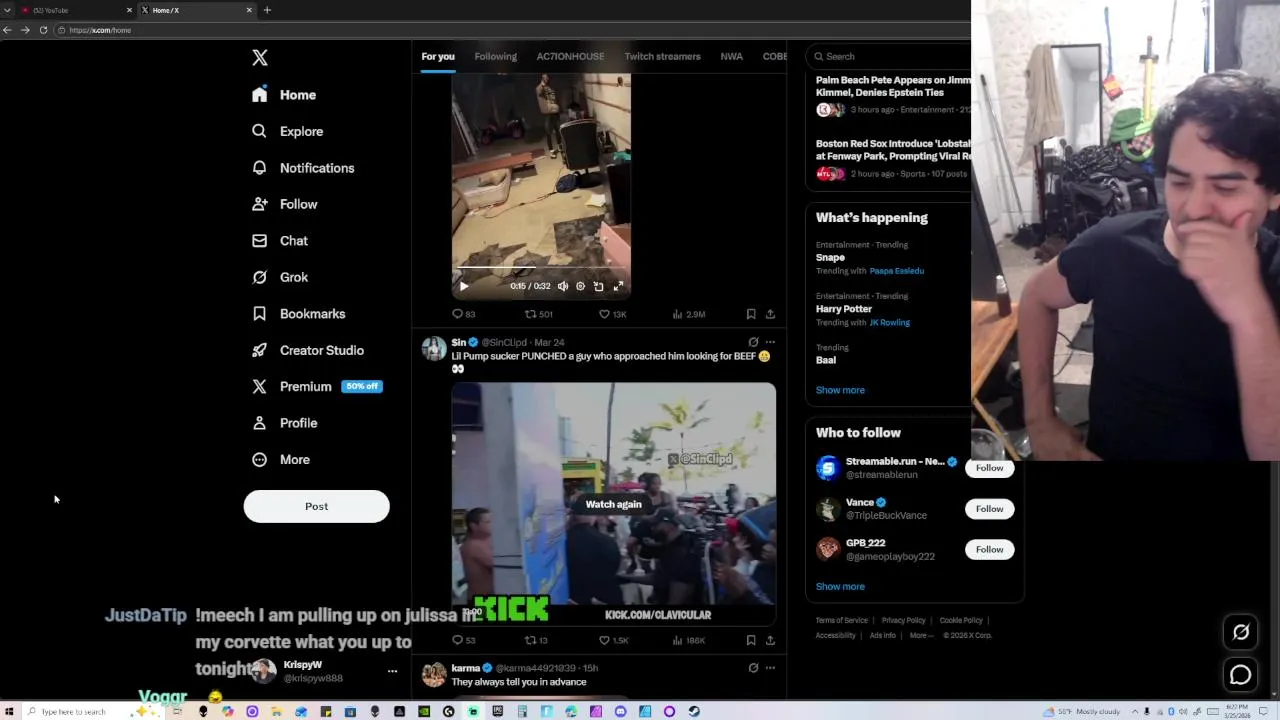Bookmark the post with 2.9M views

[x=751, y=314]
